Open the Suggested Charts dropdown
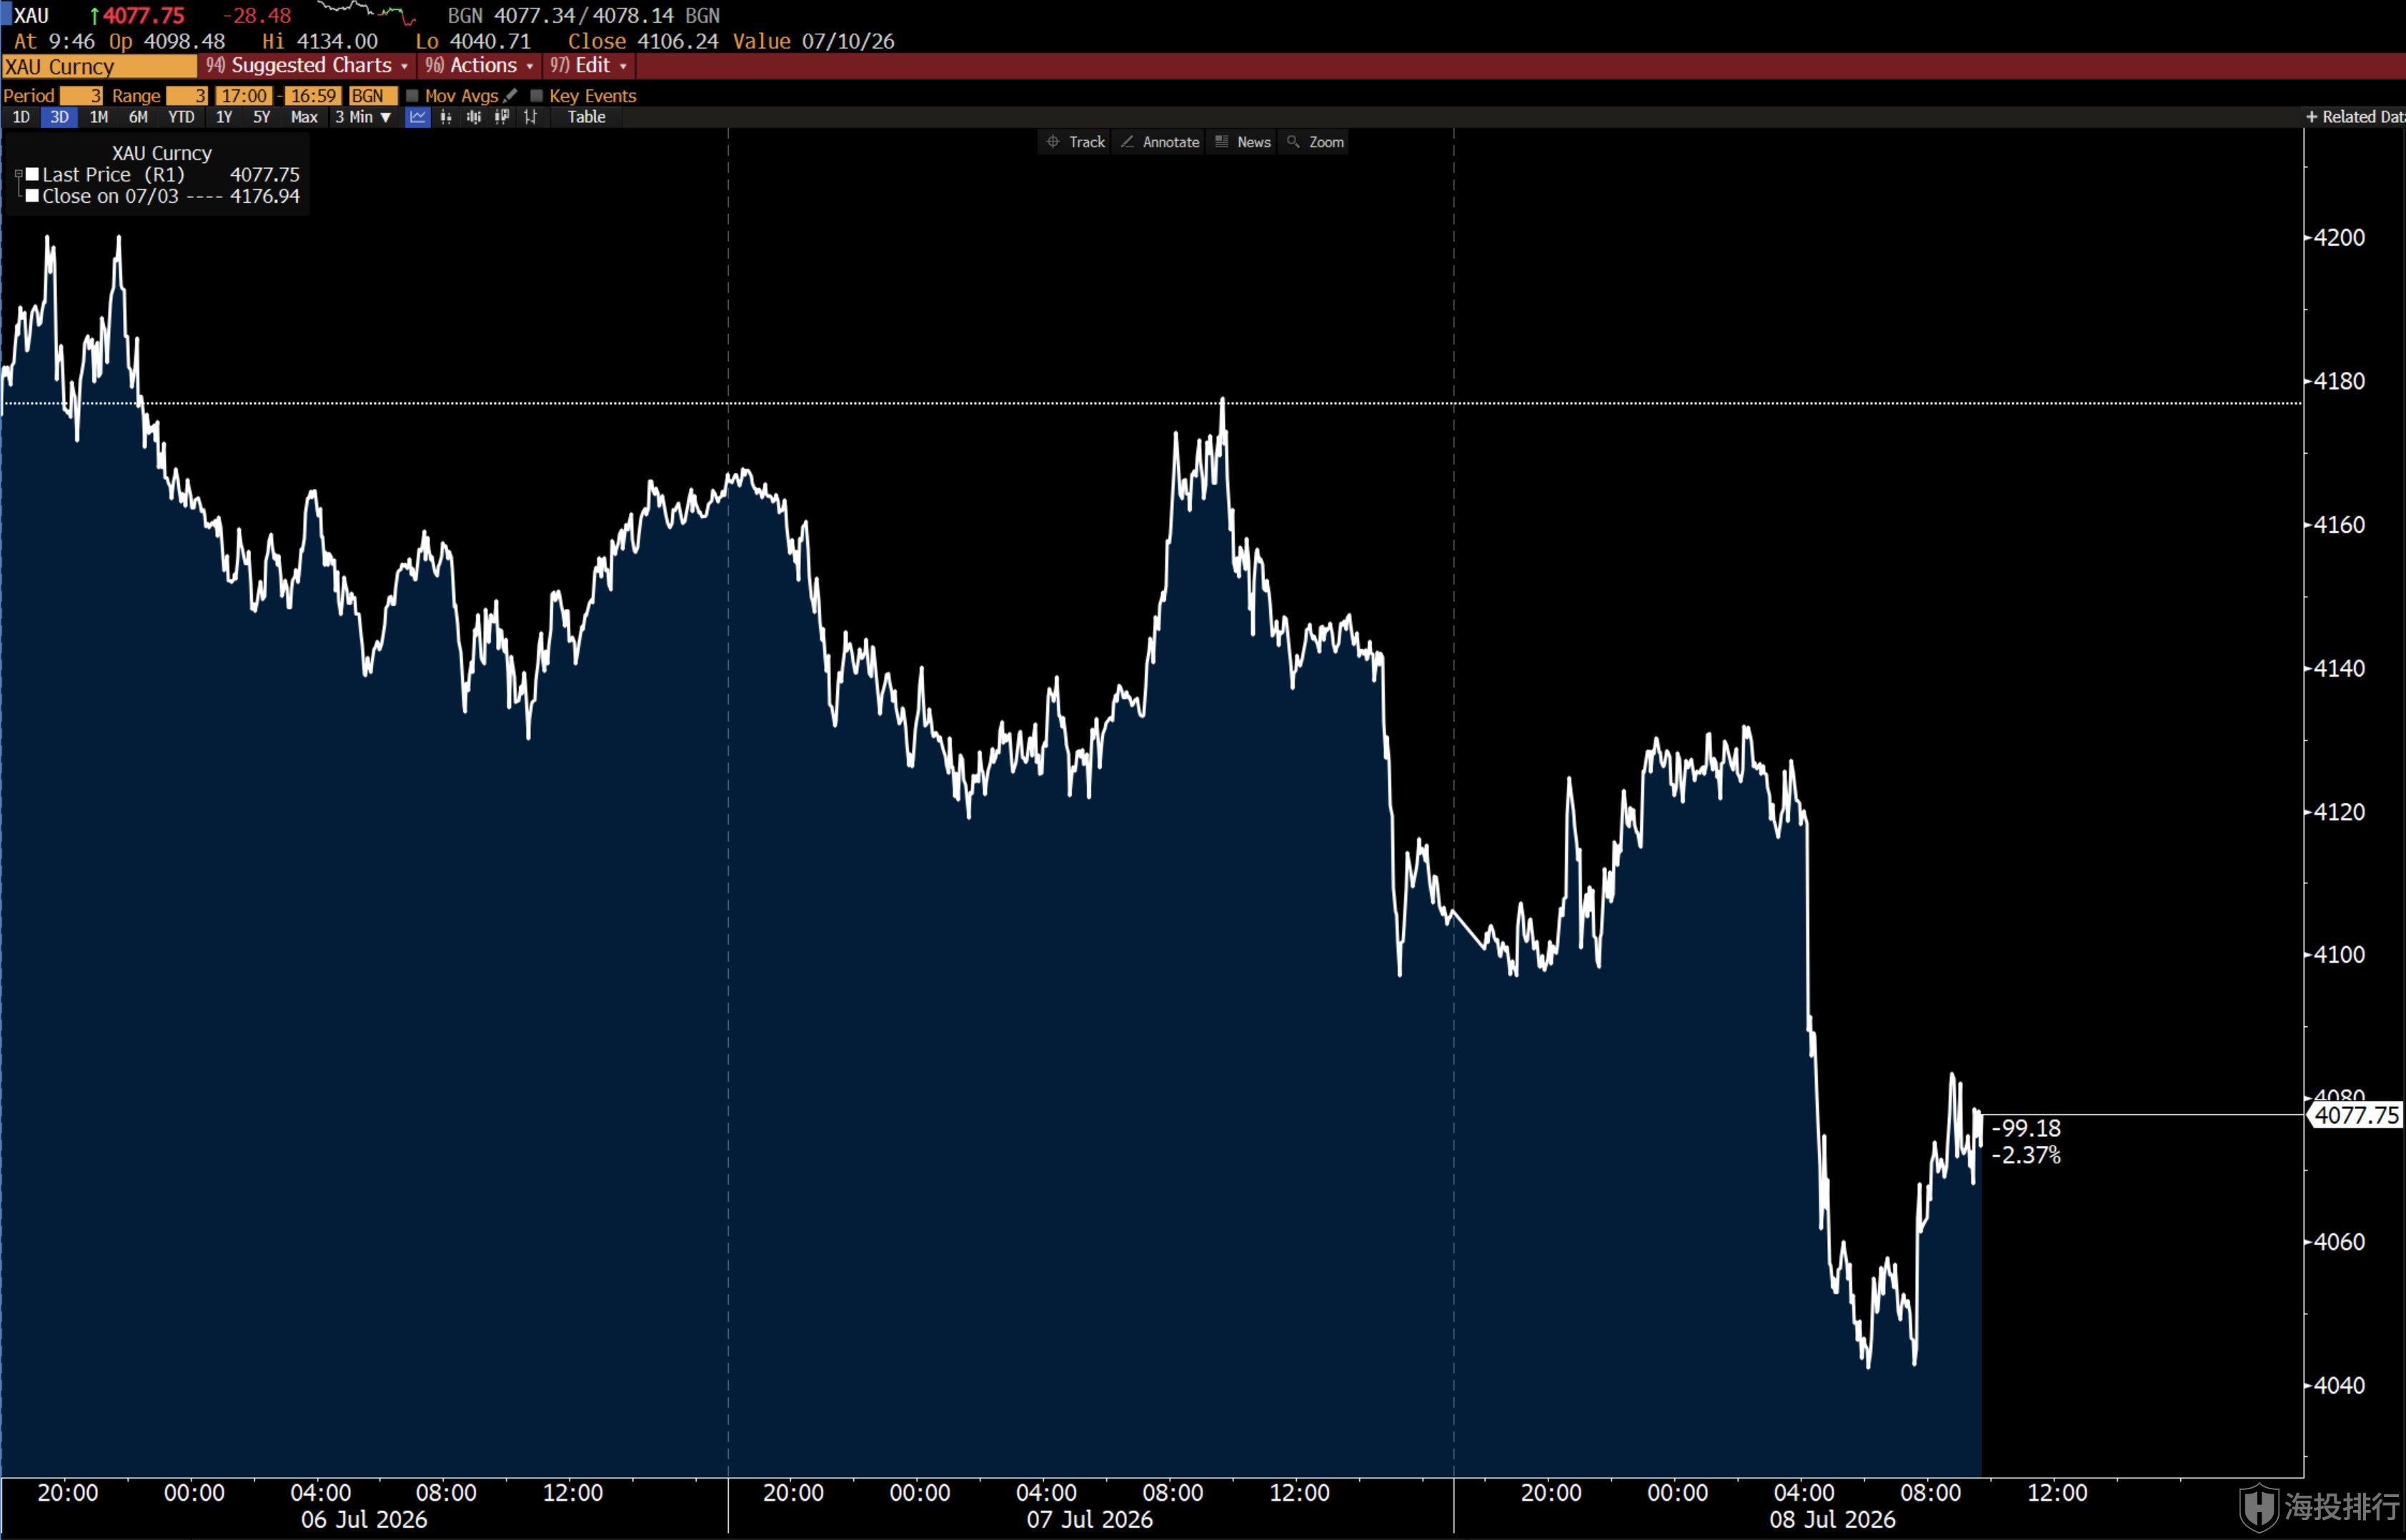The image size is (2406, 1540). (x=307, y=65)
